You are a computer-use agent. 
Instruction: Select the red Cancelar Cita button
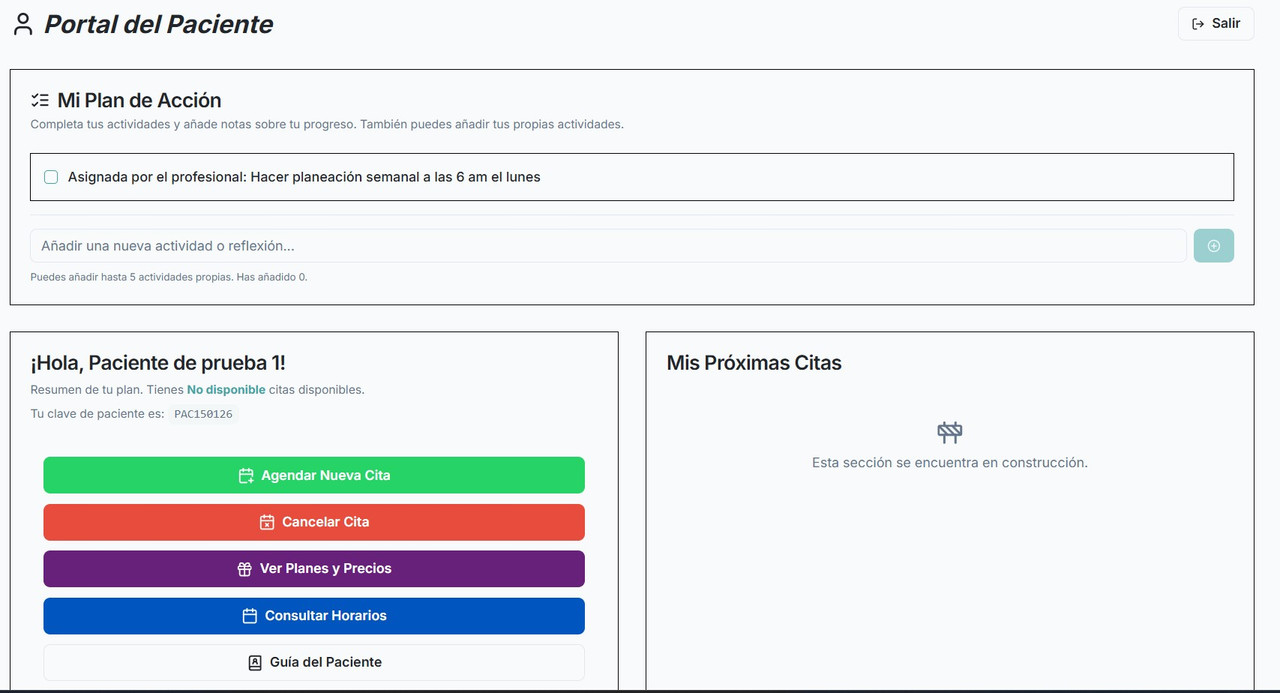click(314, 522)
